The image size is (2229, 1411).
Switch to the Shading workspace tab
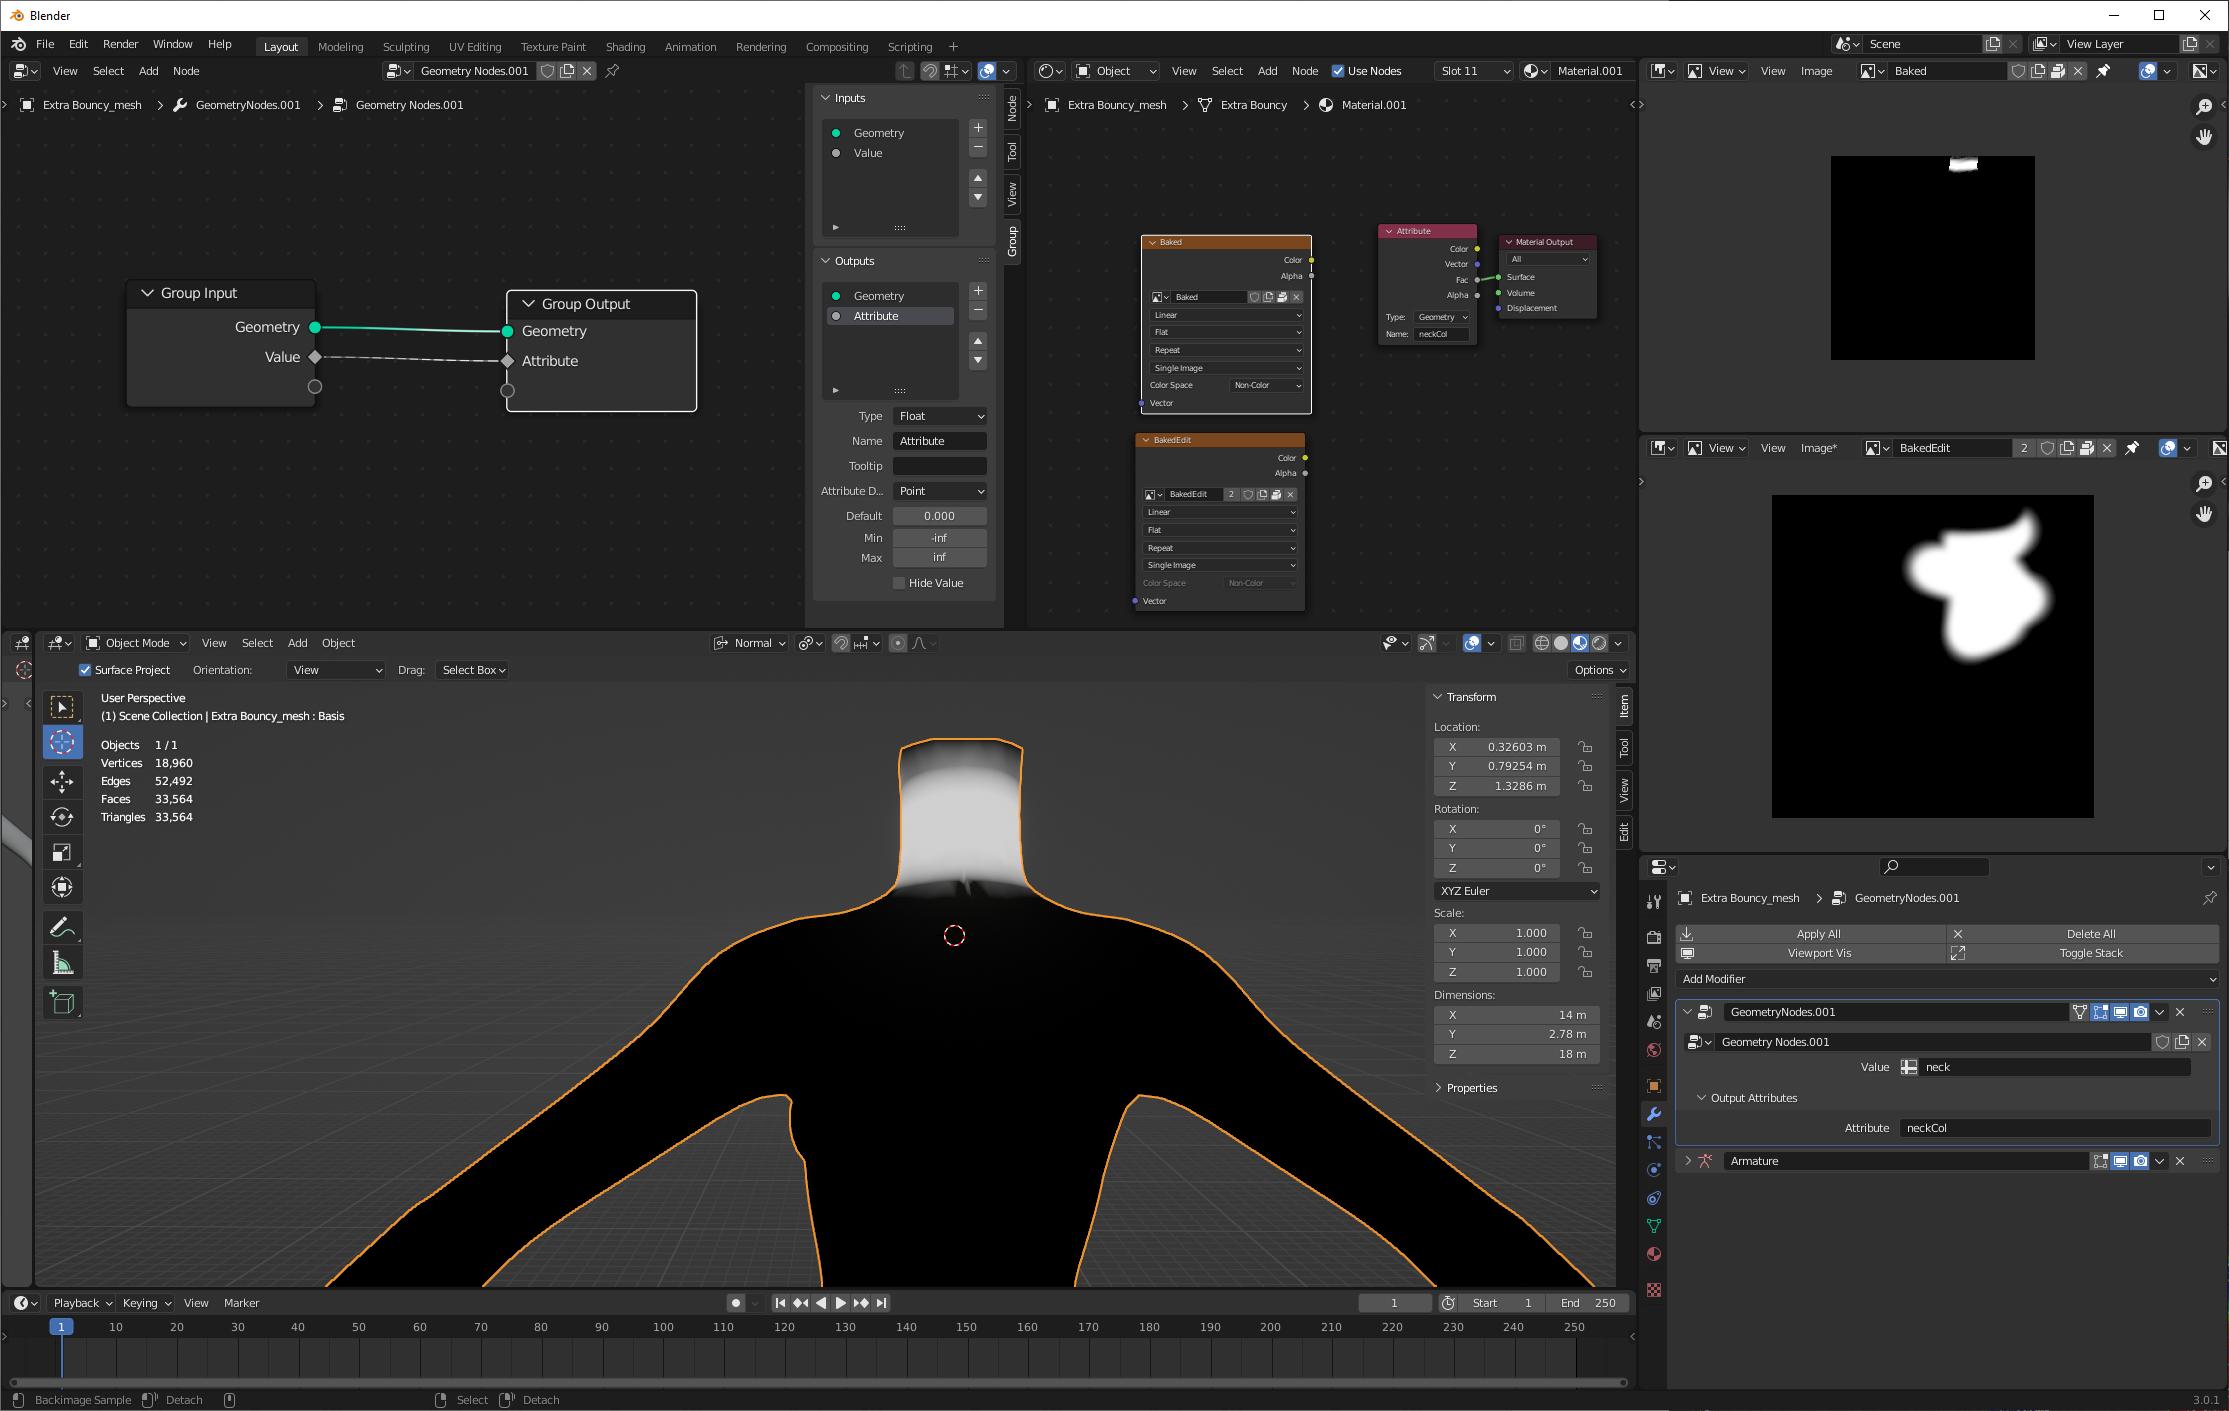tap(625, 46)
